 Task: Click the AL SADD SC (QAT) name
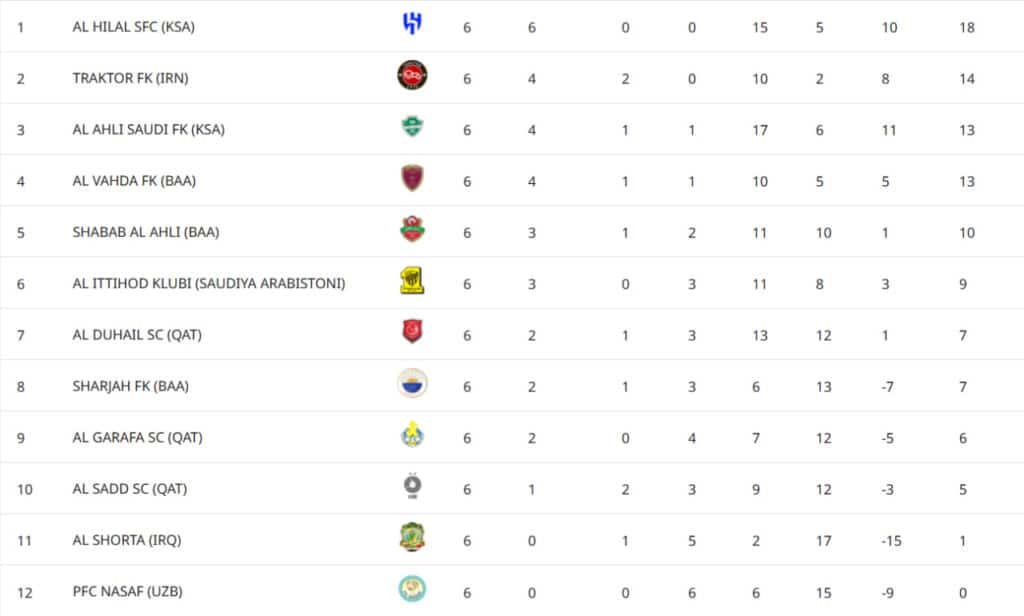(x=129, y=489)
